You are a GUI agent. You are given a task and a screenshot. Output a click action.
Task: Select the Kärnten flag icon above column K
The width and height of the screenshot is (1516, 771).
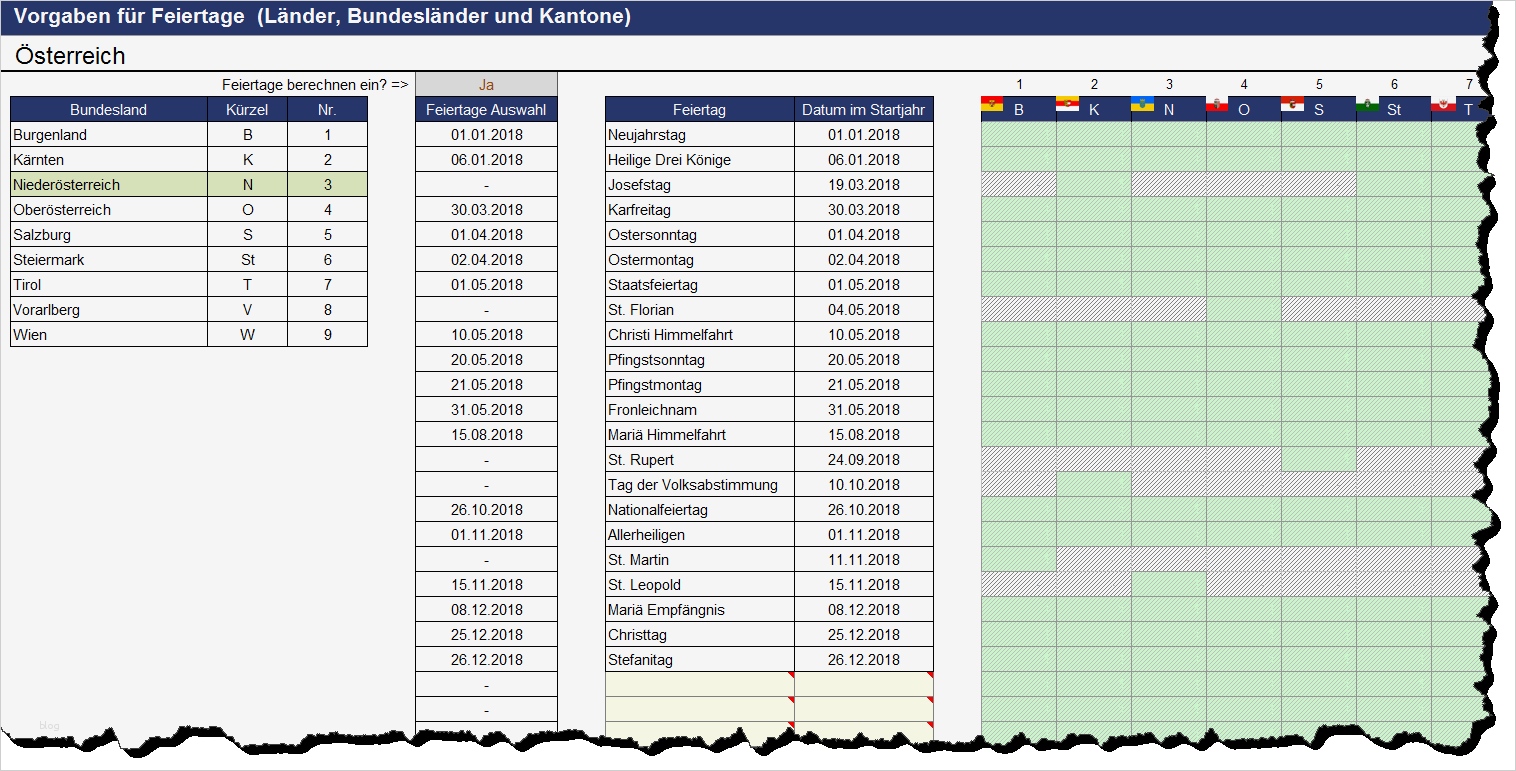tap(1065, 102)
